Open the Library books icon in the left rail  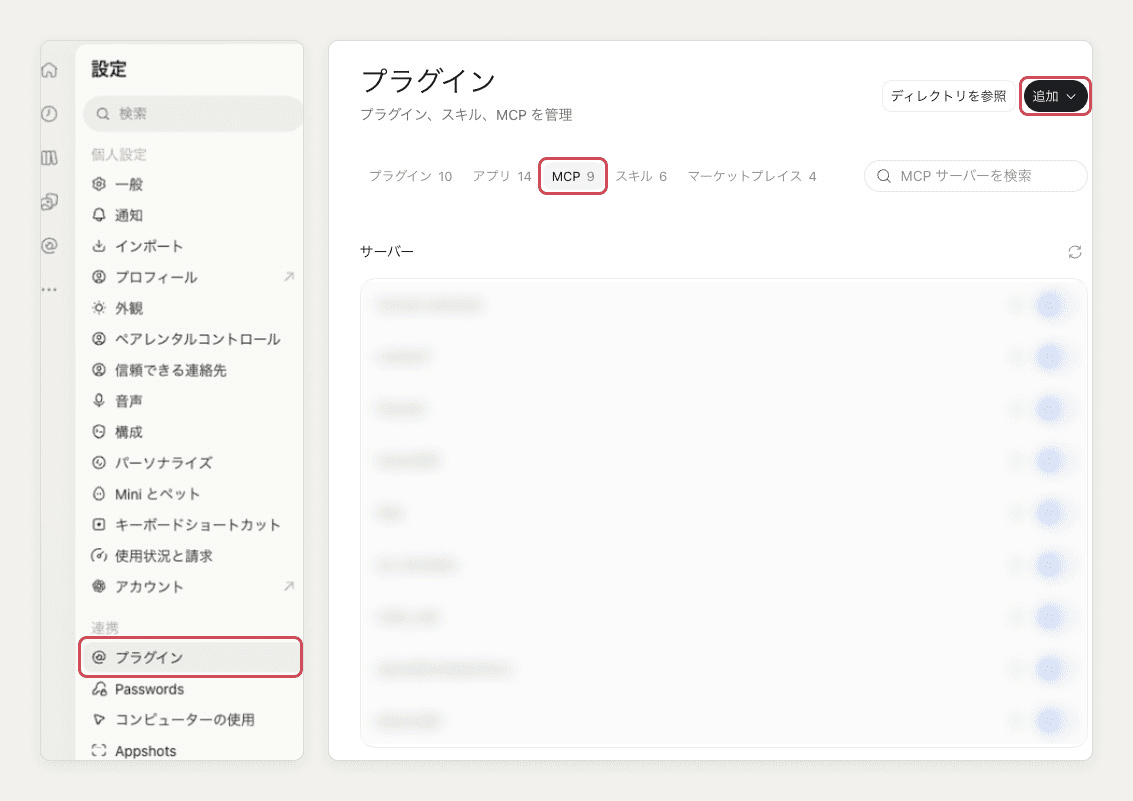pos(49,157)
